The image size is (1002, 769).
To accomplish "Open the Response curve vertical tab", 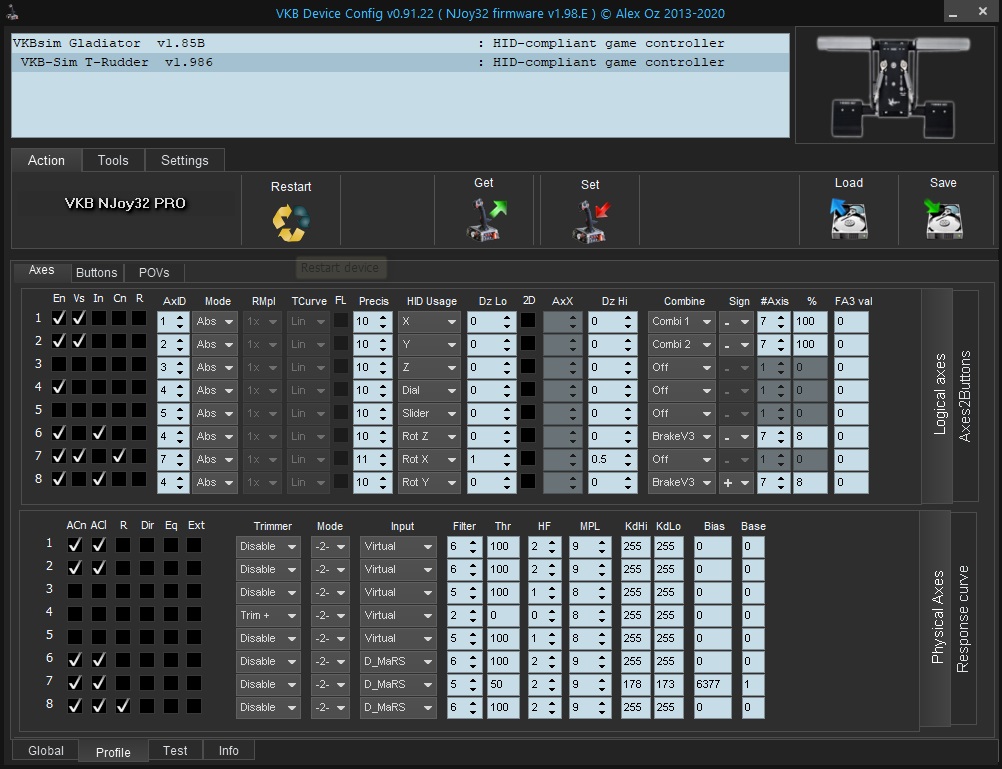I will pyautogui.click(x=963, y=619).
